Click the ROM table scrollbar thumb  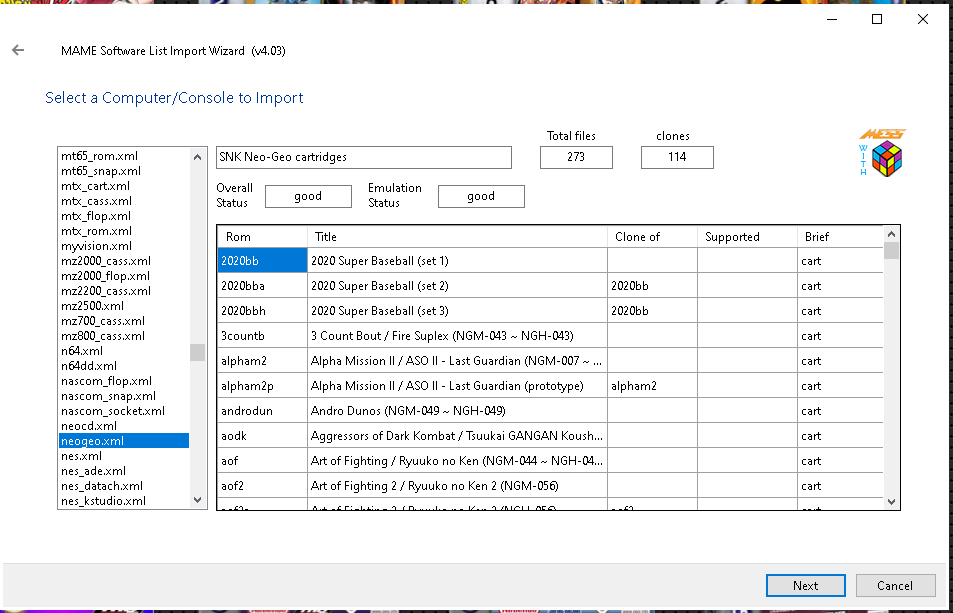[x=891, y=251]
